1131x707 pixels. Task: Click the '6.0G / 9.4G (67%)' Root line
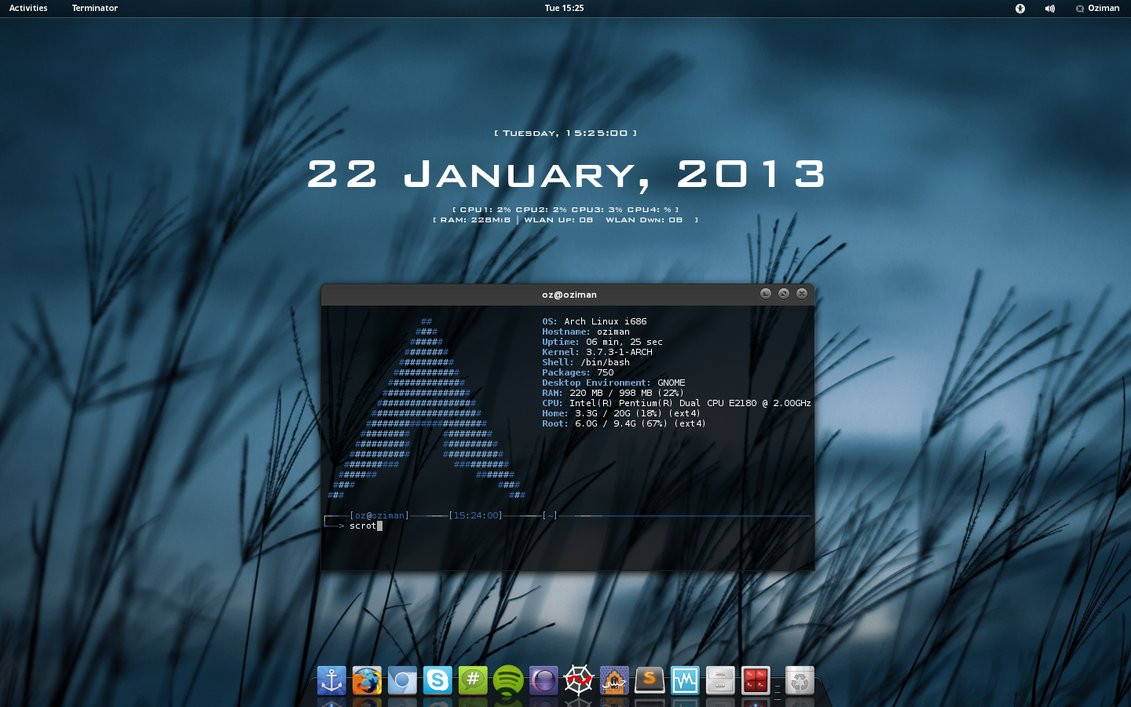624,423
